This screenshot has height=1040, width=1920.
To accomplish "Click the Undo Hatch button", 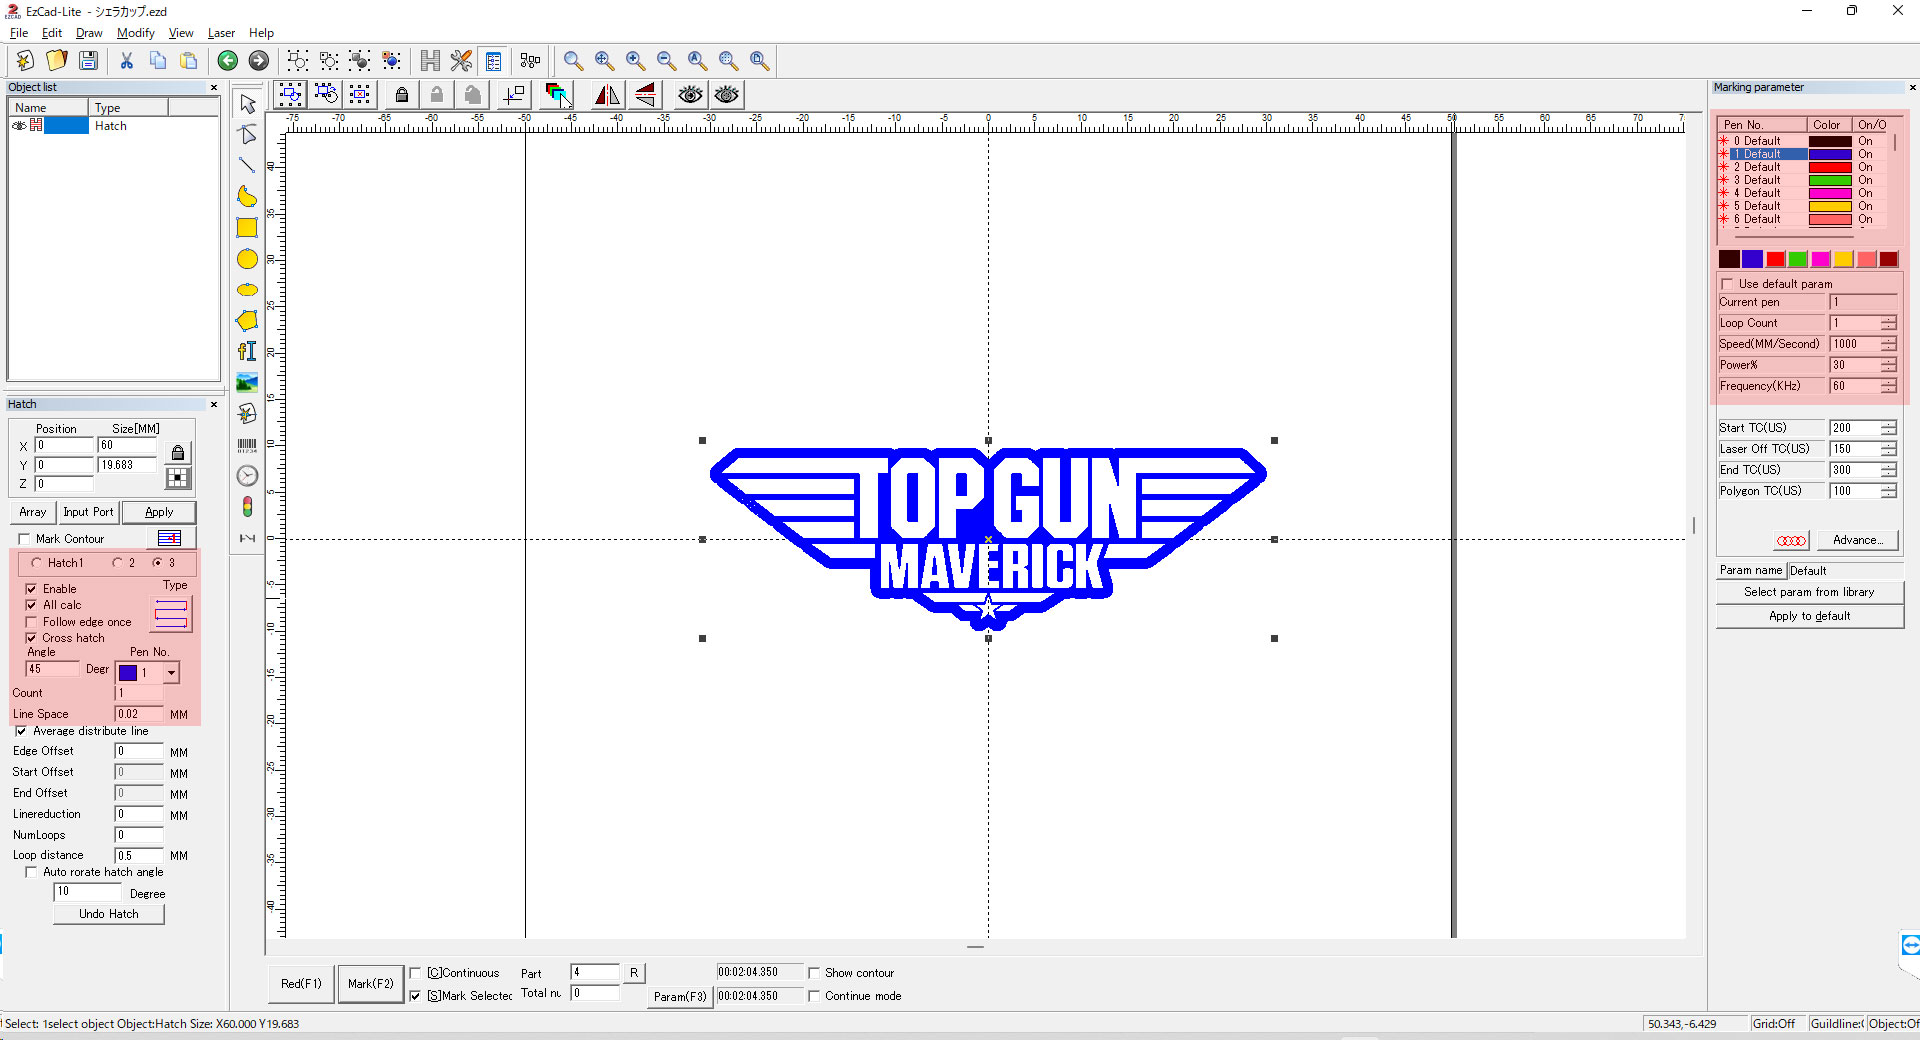I will [x=109, y=914].
